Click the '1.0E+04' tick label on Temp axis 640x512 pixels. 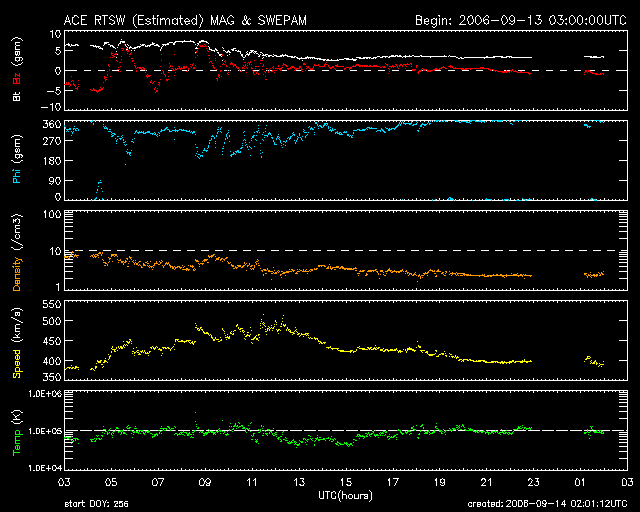click(45, 468)
